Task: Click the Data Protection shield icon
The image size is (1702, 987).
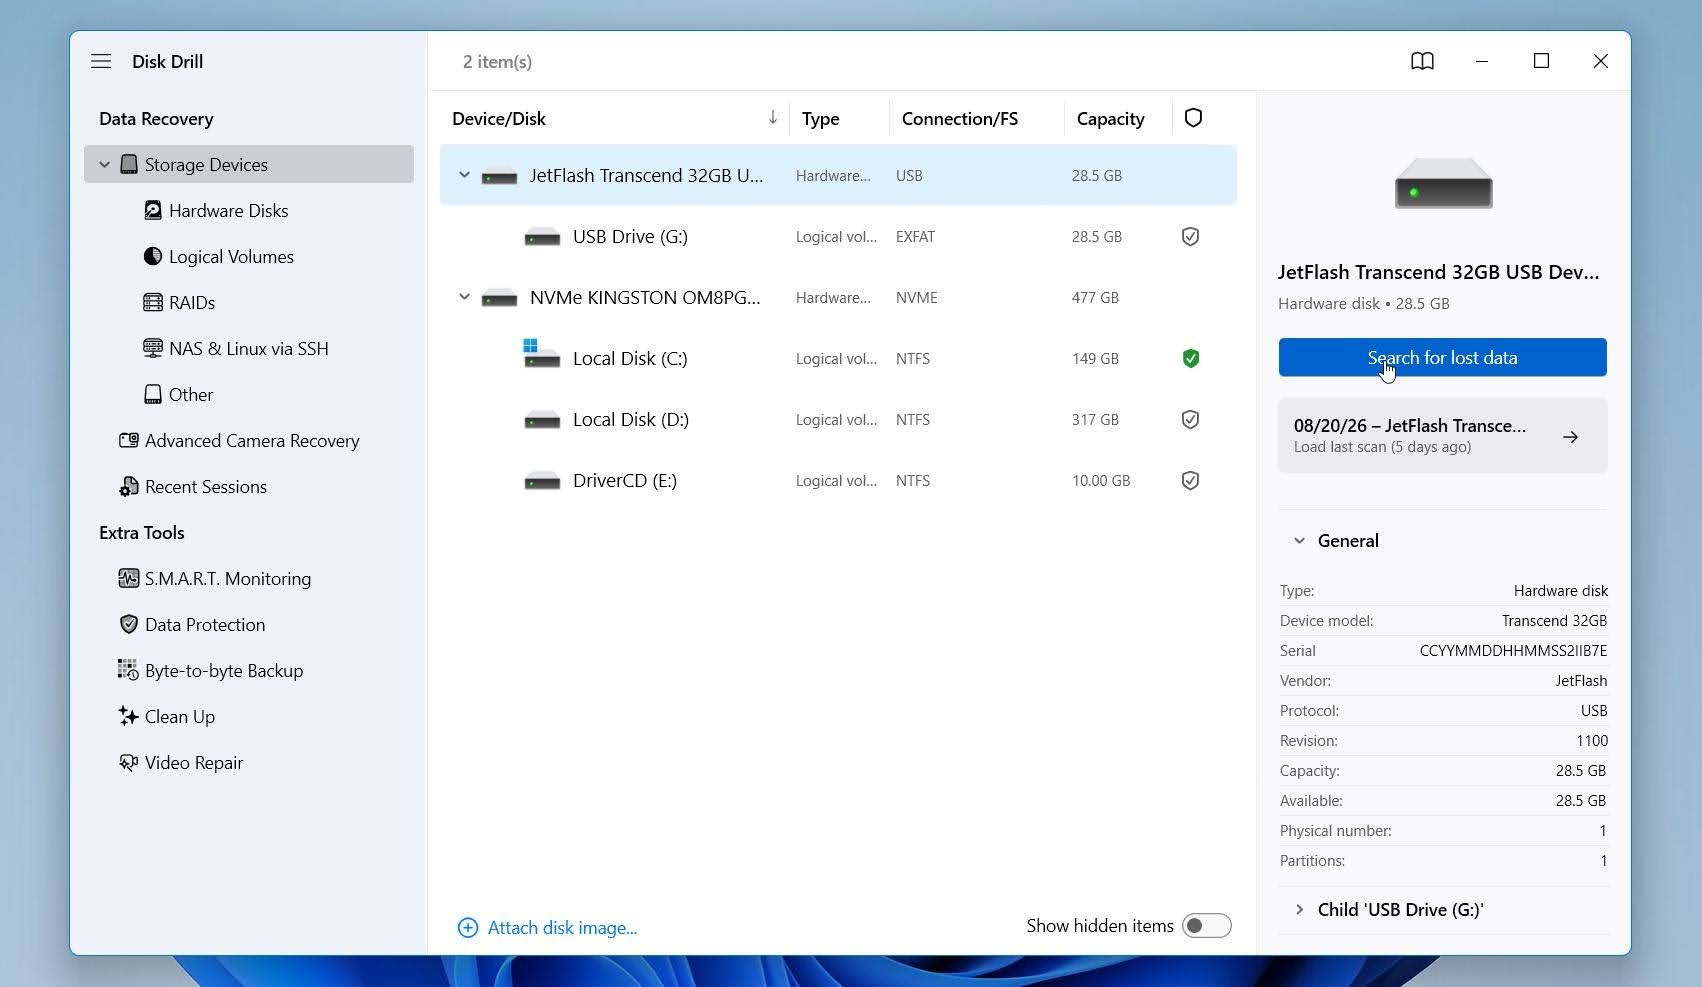Action: [129, 624]
